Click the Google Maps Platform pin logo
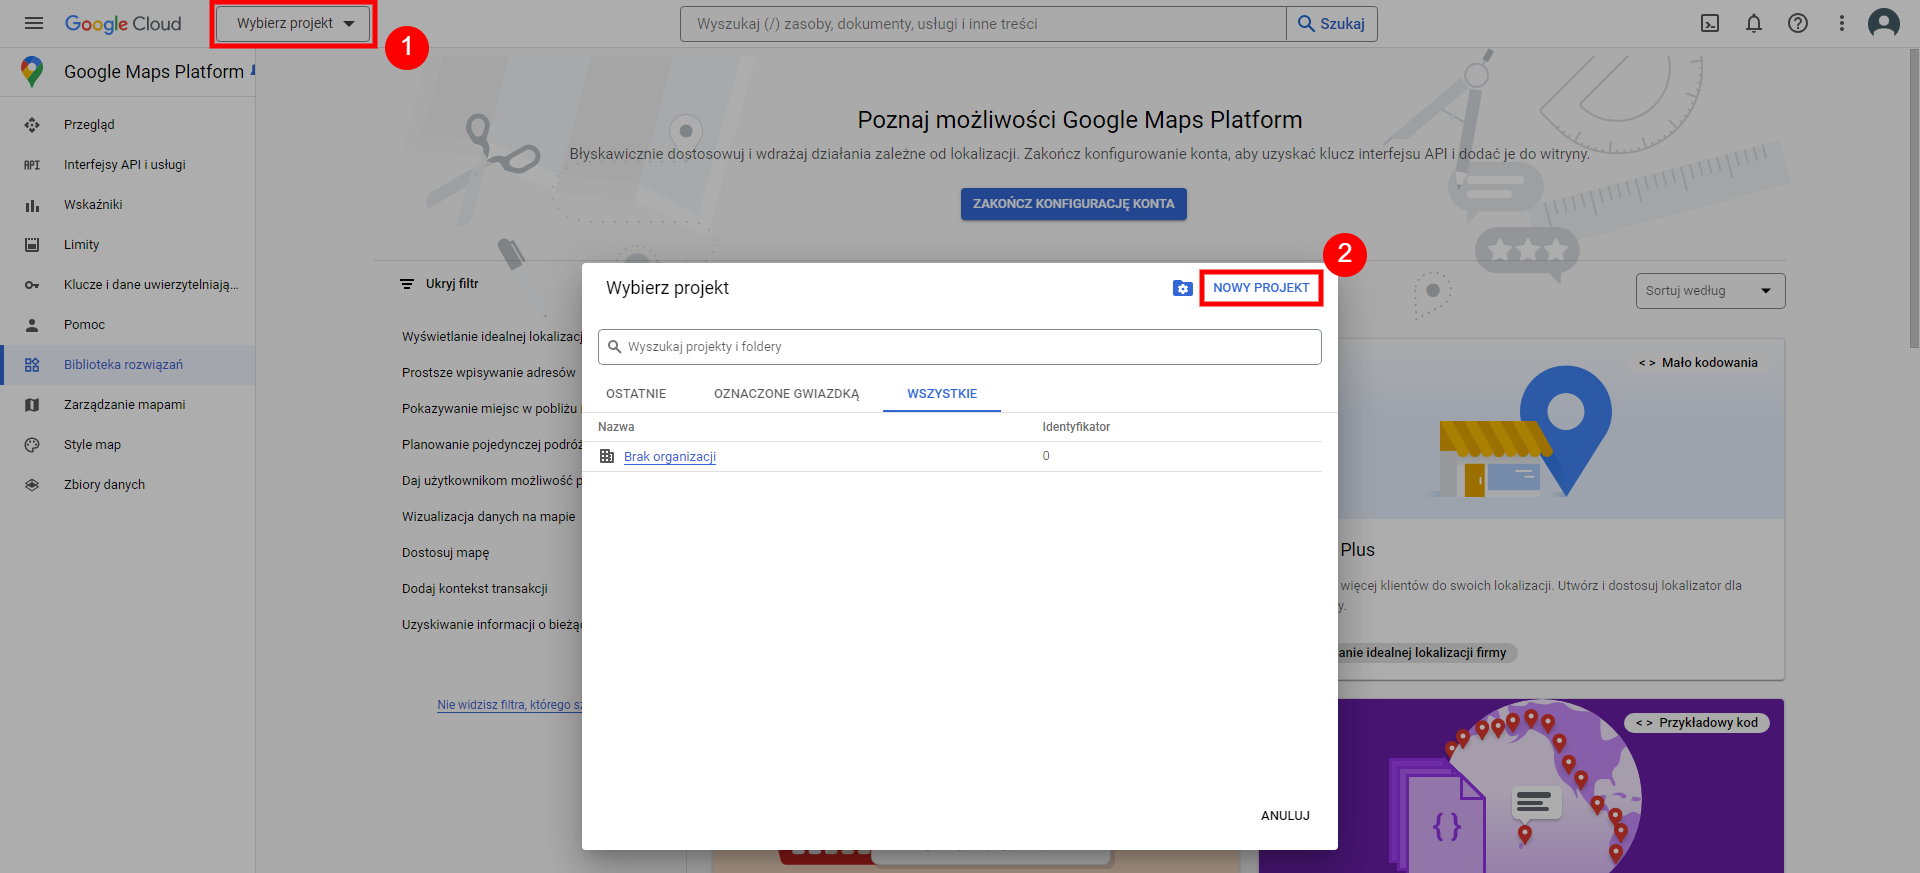The width and height of the screenshot is (1920, 873). point(32,71)
